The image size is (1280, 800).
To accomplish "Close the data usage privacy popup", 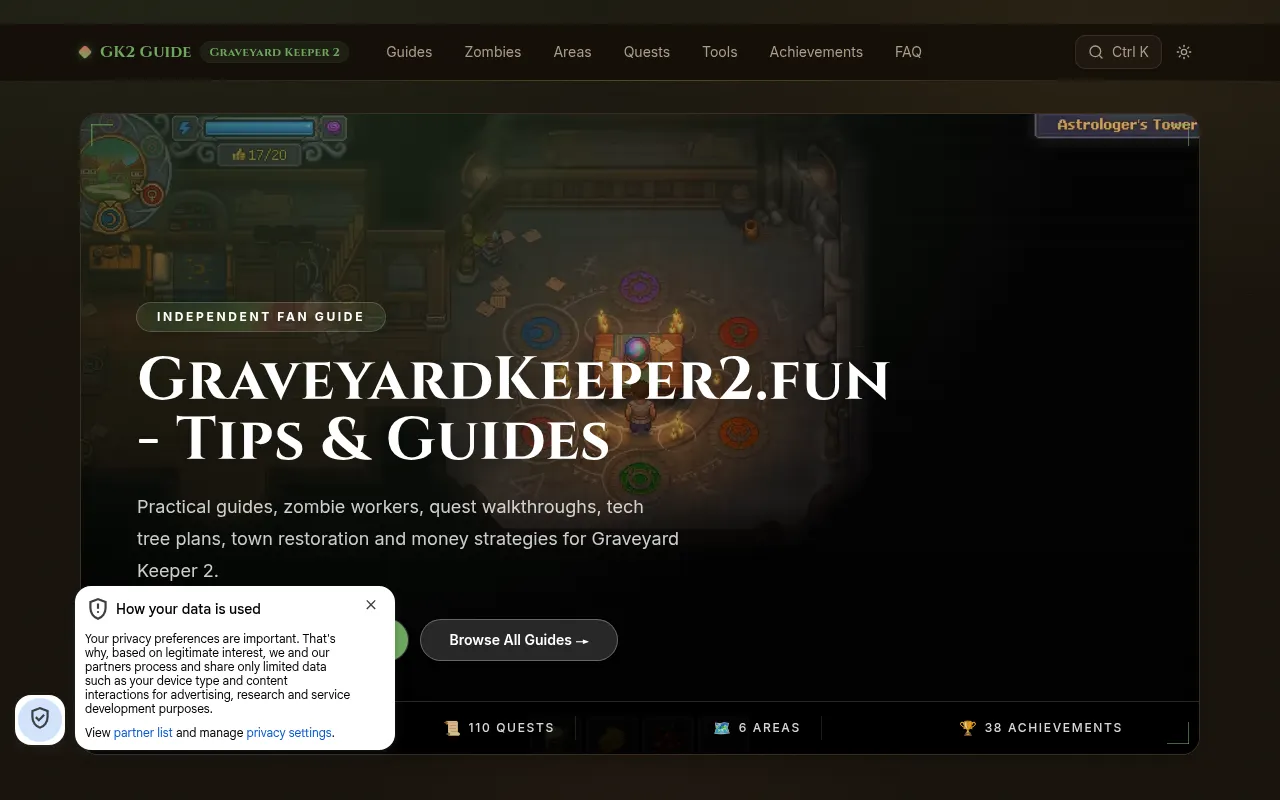I will tap(371, 605).
